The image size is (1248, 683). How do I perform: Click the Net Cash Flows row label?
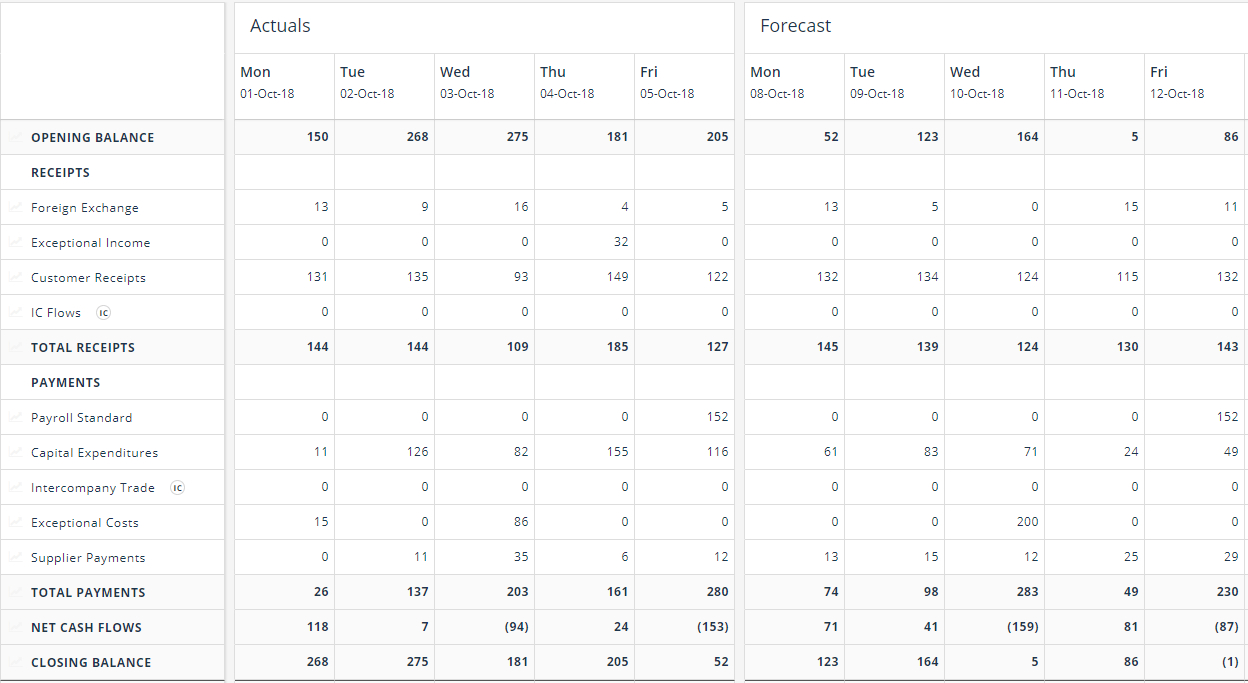click(86, 628)
